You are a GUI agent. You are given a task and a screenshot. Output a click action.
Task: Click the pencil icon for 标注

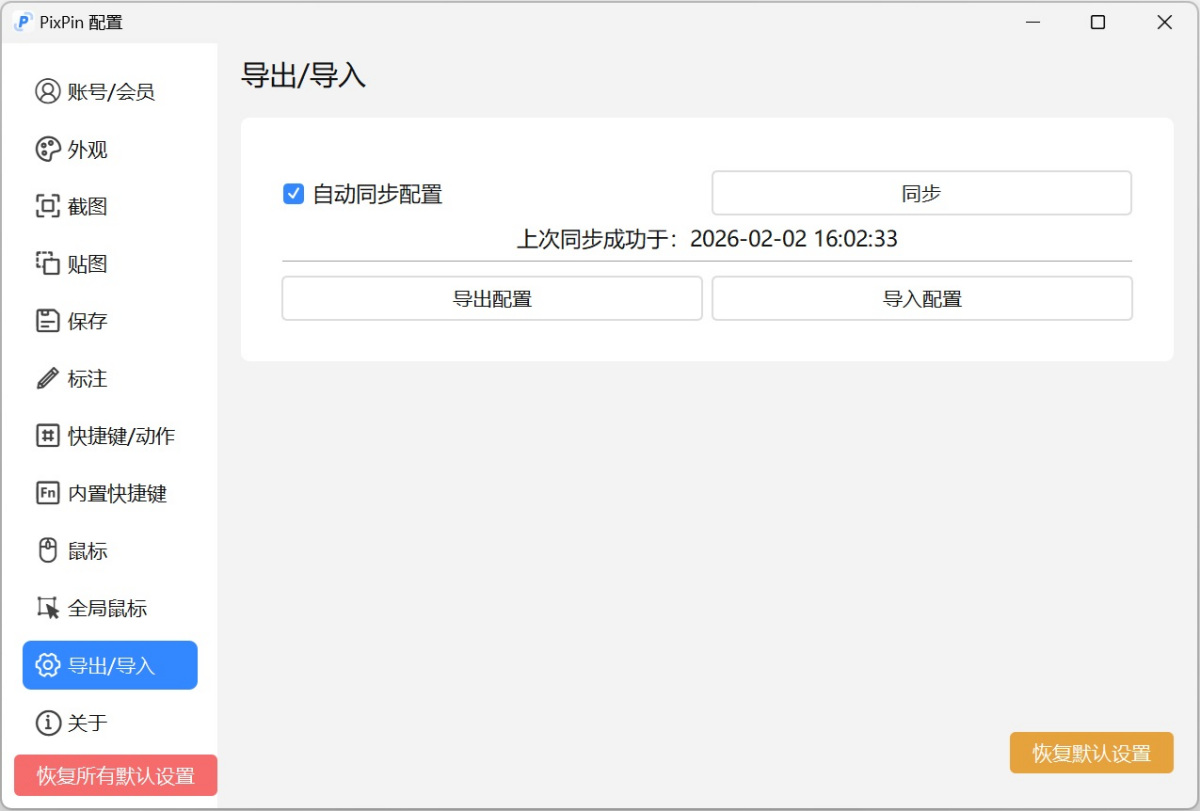[x=47, y=379]
